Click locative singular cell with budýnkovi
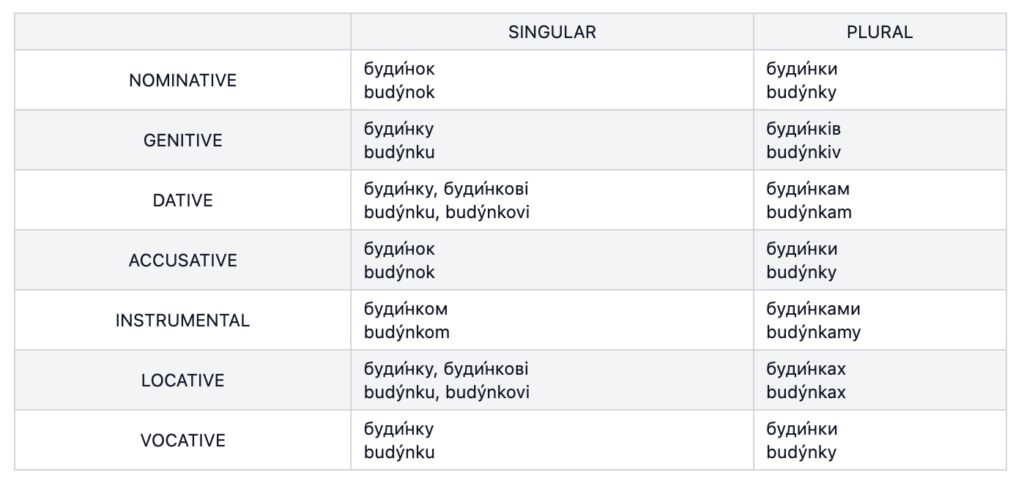This screenshot has height=486, width=1024. tap(552, 381)
